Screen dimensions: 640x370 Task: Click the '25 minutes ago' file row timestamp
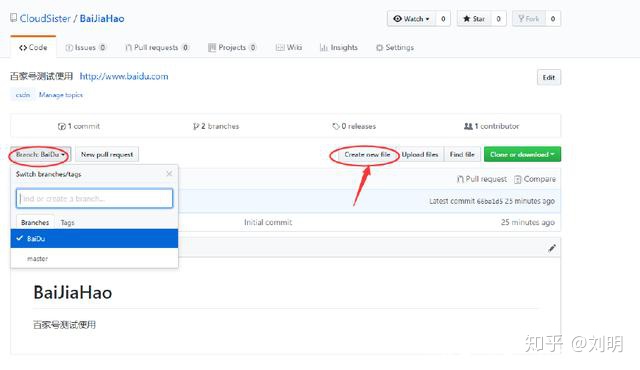tap(527, 222)
